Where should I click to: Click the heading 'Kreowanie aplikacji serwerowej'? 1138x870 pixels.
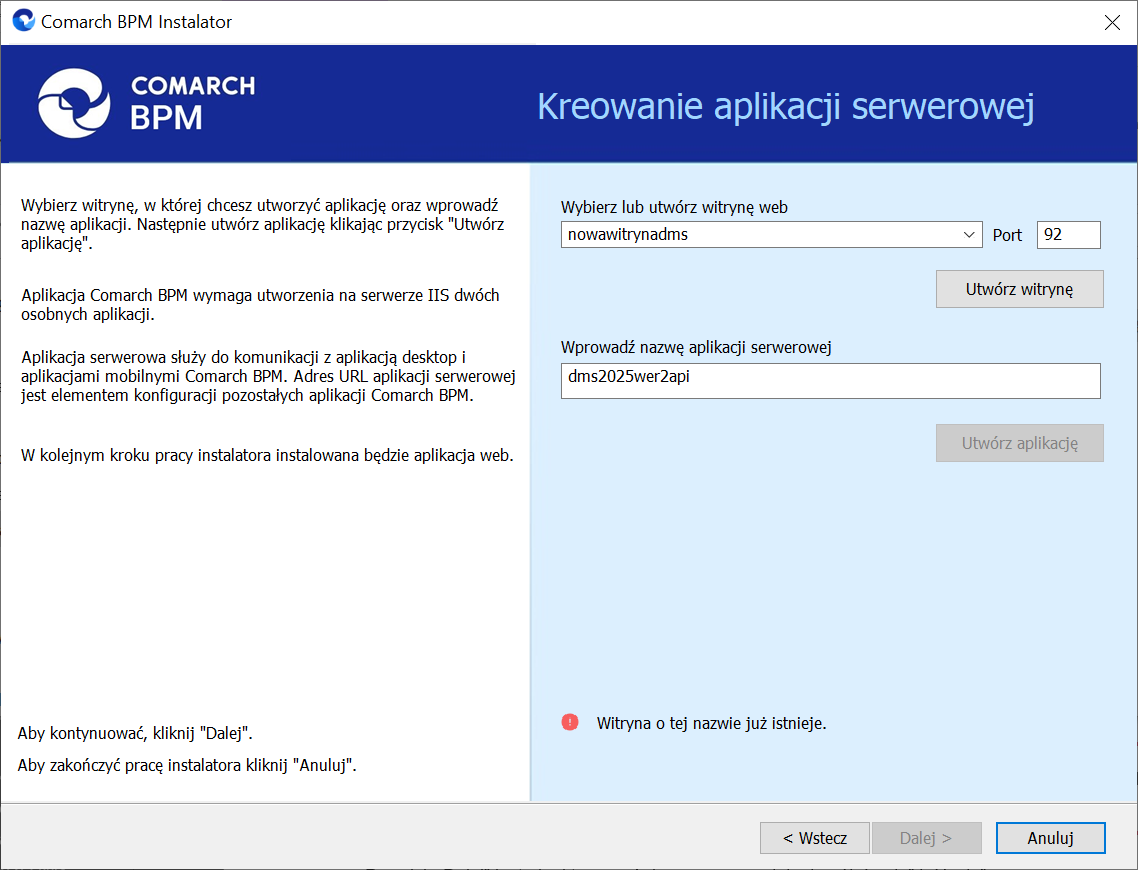[785, 106]
